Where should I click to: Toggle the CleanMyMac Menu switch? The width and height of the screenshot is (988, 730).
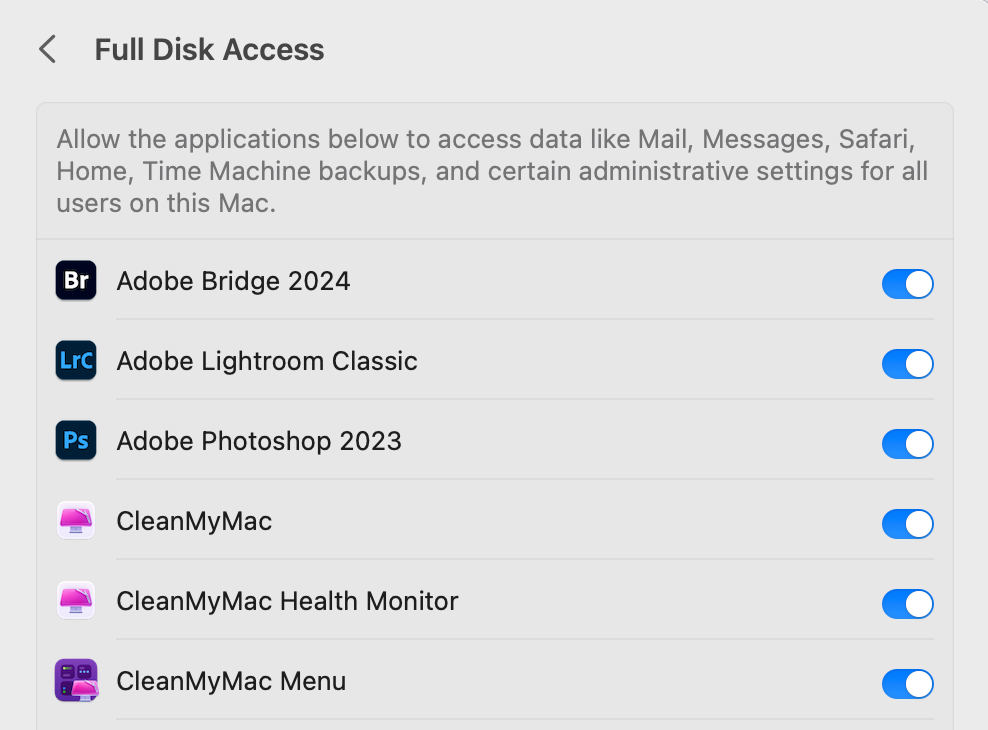[907, 684]
